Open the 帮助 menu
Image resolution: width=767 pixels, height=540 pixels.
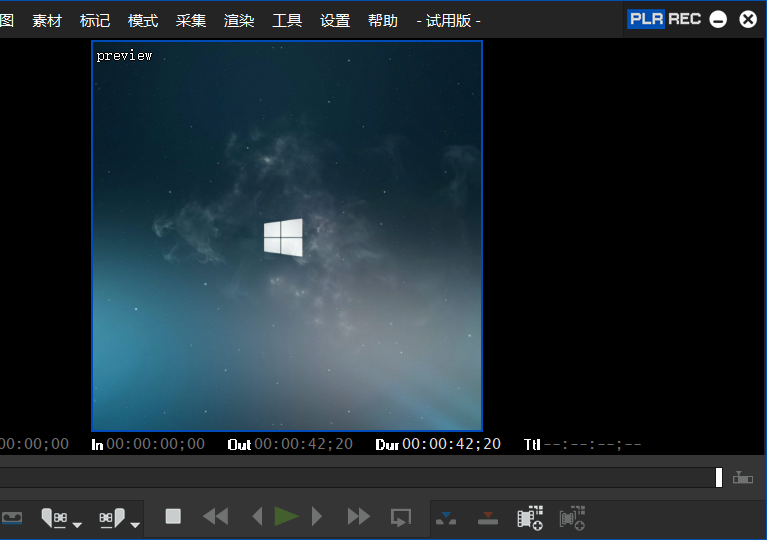pyautogui.click(x=383, y=21)
